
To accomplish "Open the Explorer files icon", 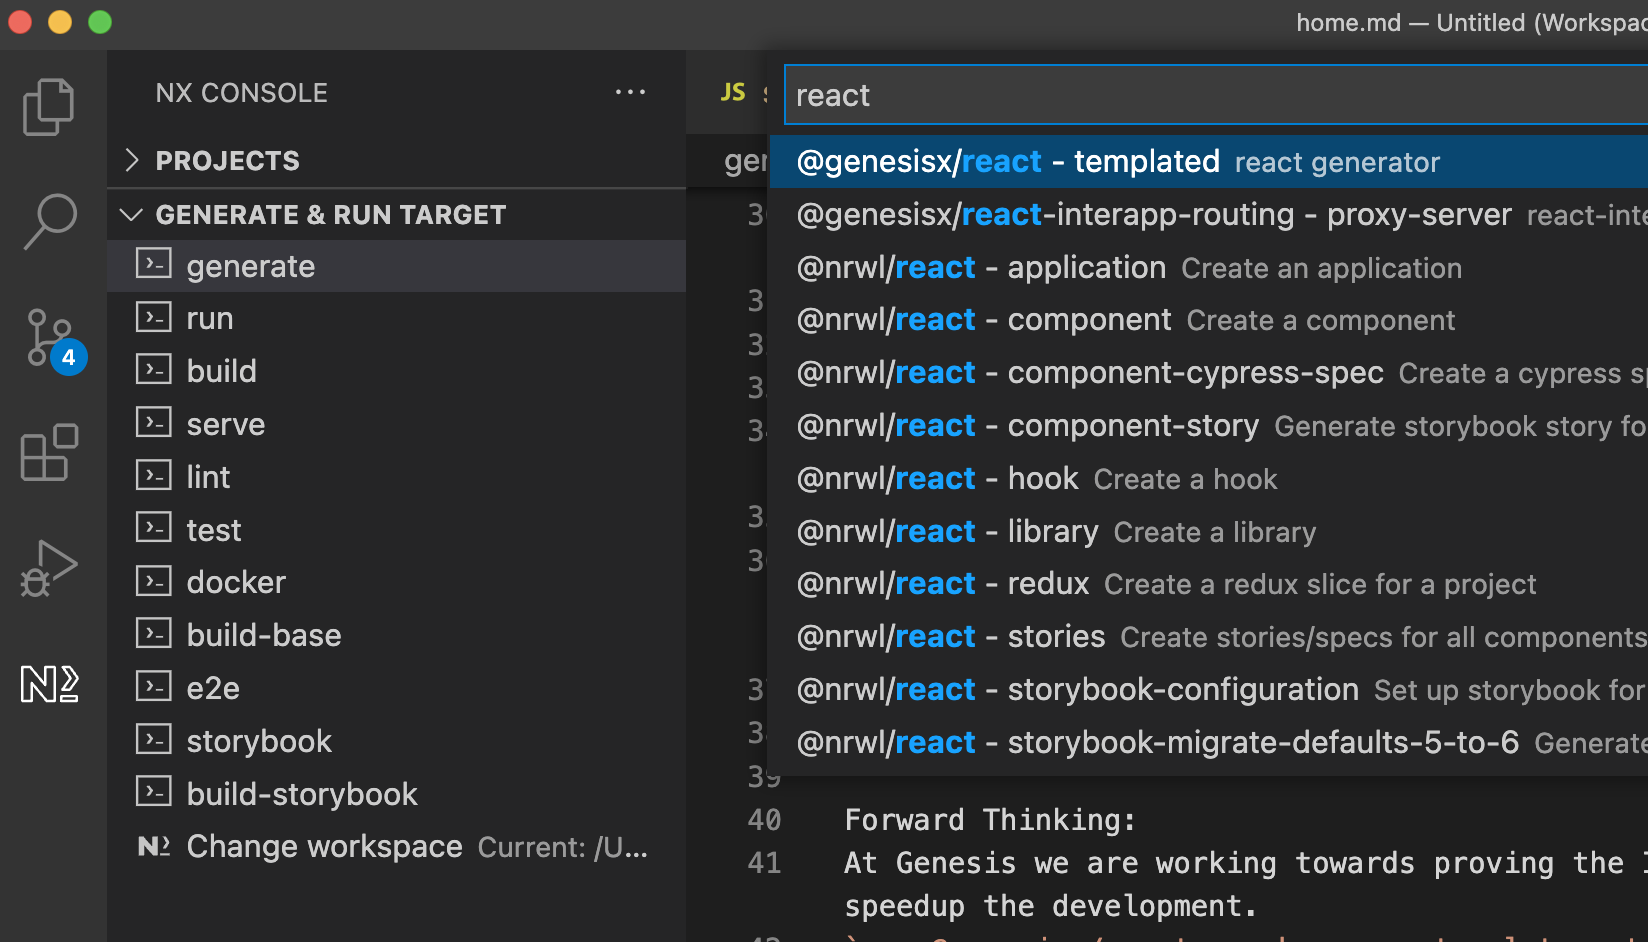I will [48, 106].
